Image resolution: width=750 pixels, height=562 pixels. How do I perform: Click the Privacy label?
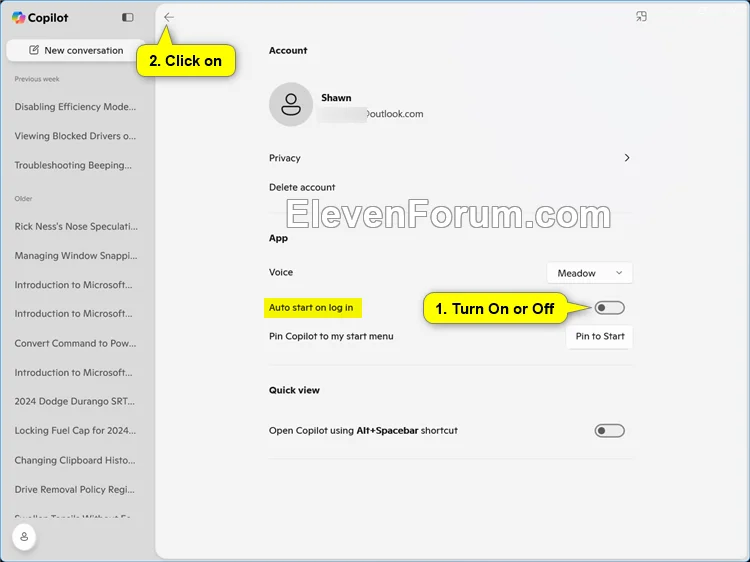pos(285,158)
